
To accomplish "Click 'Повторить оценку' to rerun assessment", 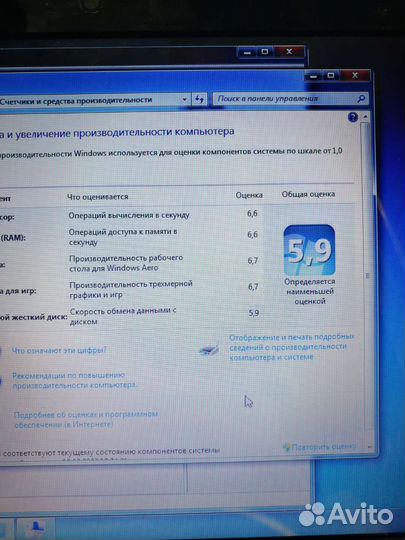I will pyautogui.click(x=319, y=447).
